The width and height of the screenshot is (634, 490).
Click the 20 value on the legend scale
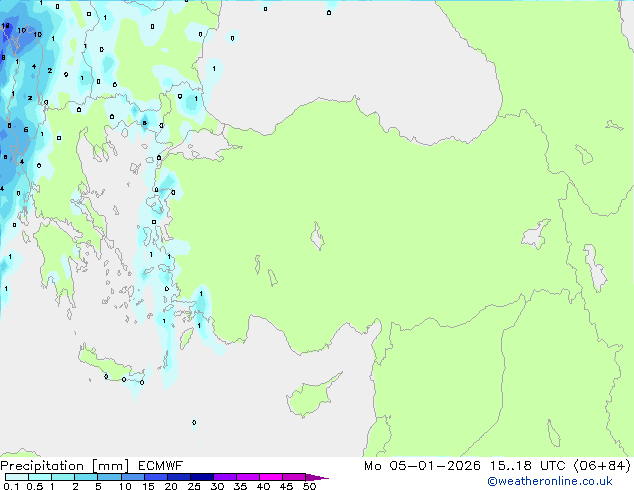coord(171,486)
